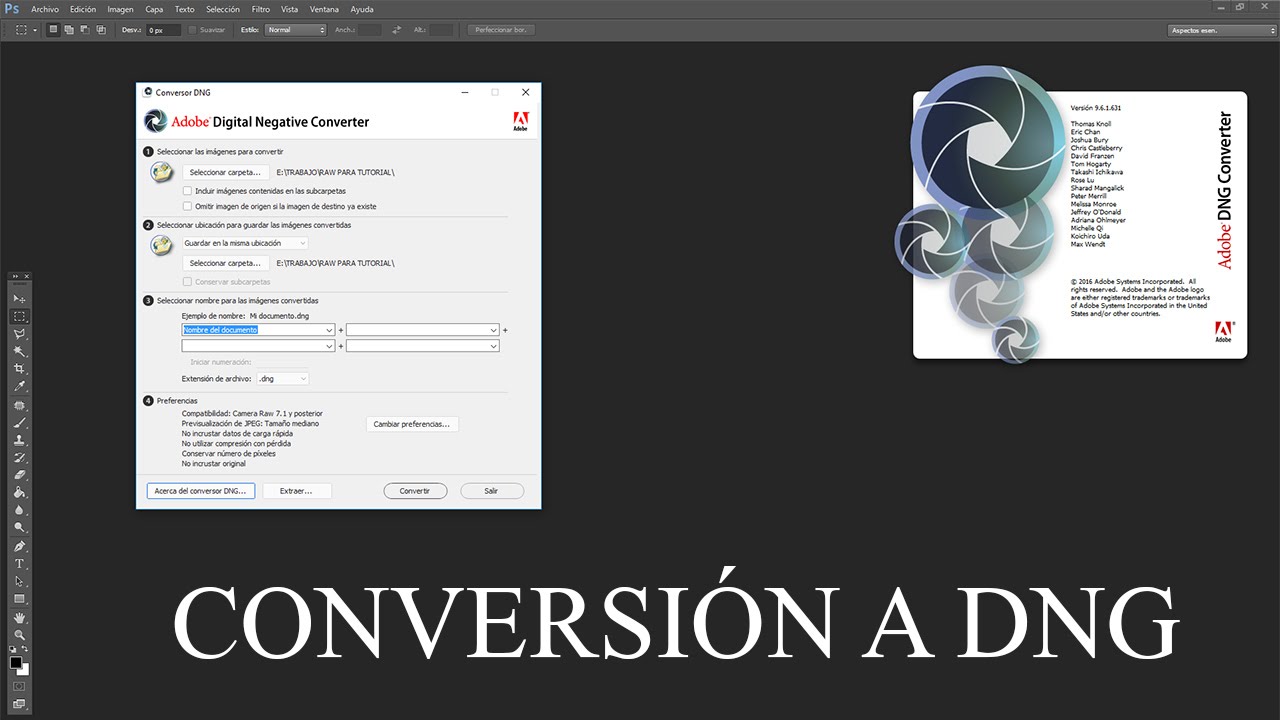Select the Polygonal Lasso tool
1280x720 pixels.
19,334
